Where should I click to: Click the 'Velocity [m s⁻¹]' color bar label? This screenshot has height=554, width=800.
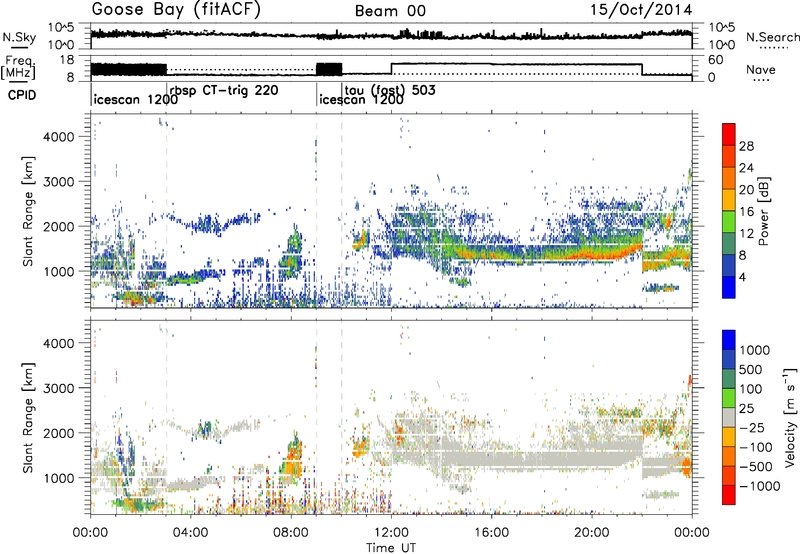[x=790, y=417]
